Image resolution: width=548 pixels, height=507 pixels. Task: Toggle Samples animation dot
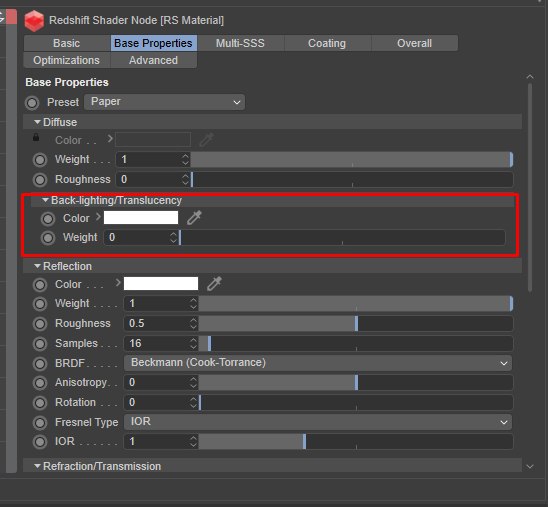40,344
